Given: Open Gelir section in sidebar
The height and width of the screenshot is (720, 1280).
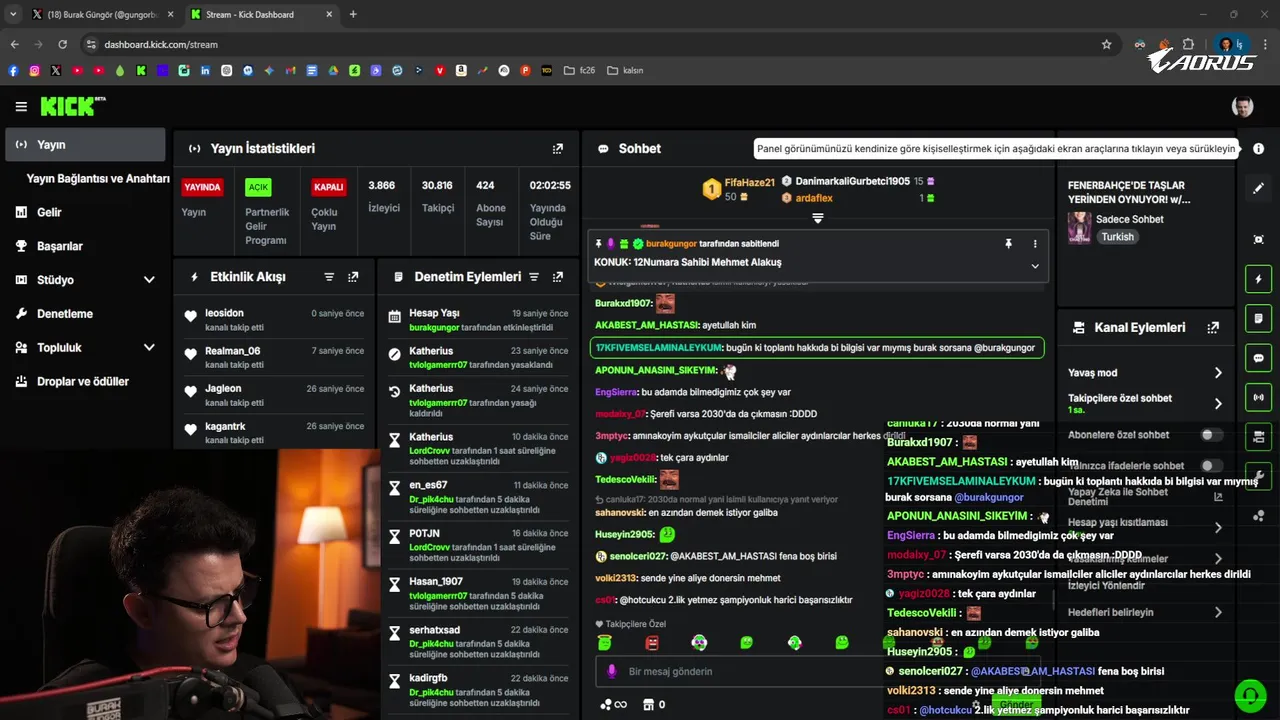Looking at the screenshot, I should (x=49, y=212).
